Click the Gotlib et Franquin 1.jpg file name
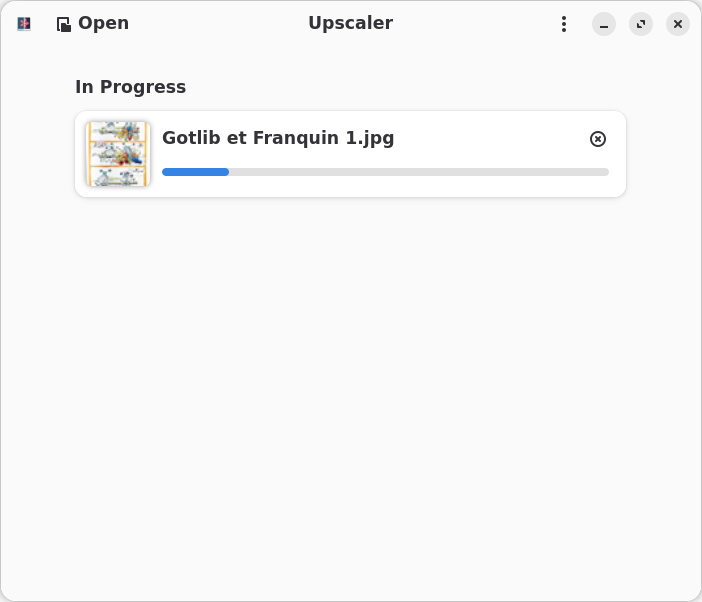The image size is (702, 602). (x=278, y=138)
